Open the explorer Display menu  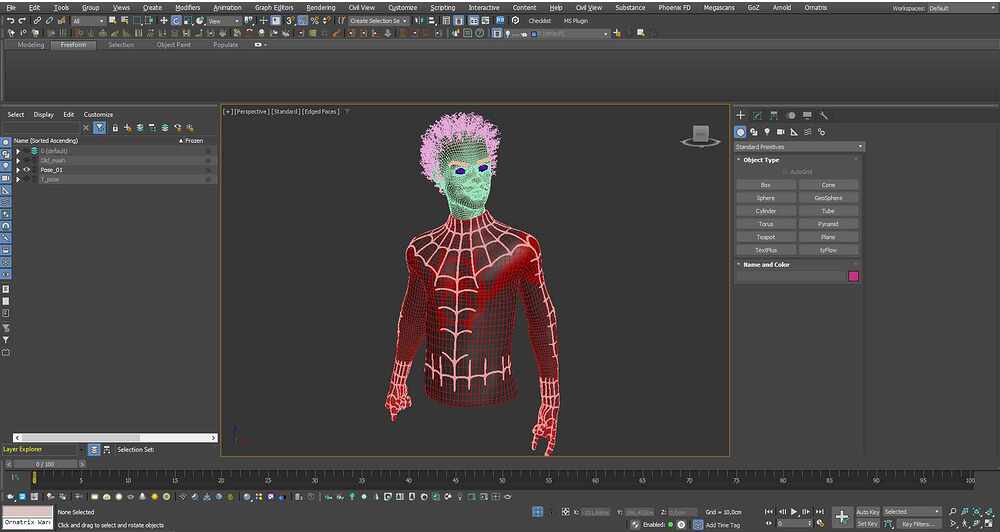pyautogui.click(x=43, y=115)
